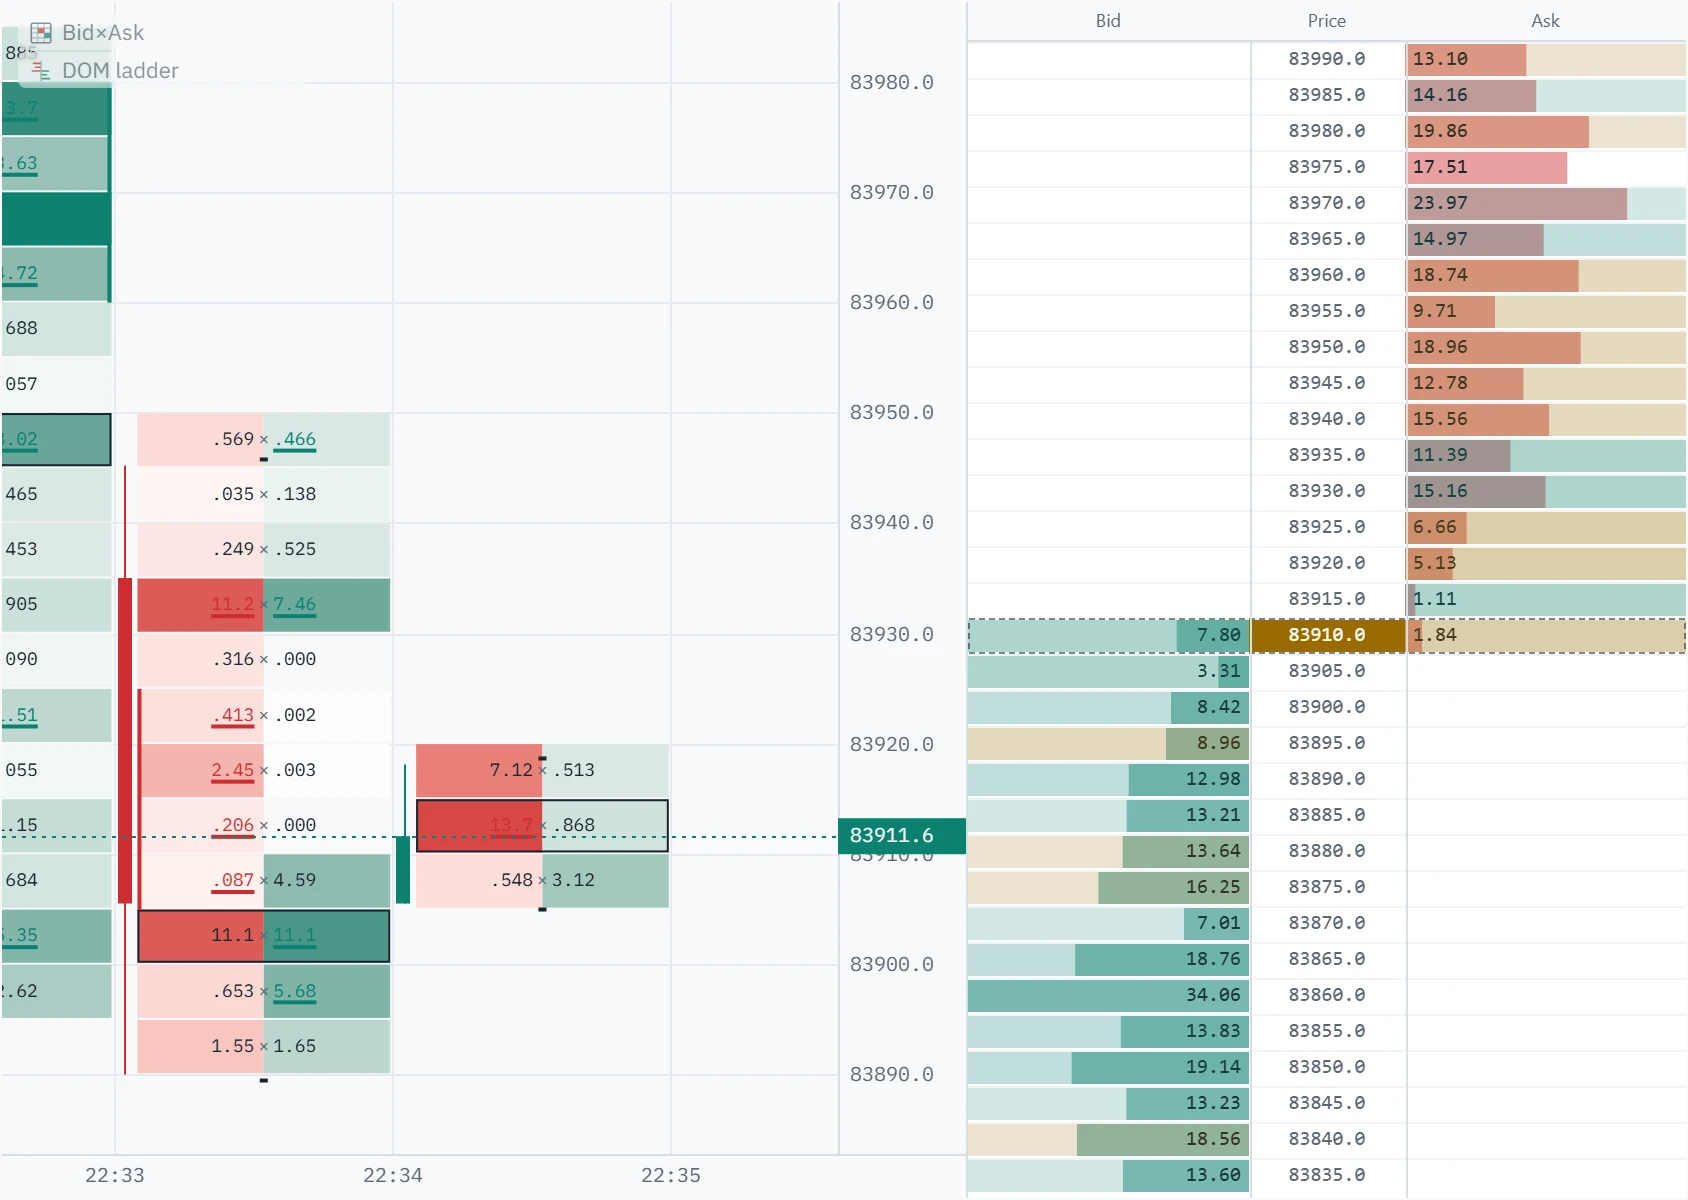Click price axis label 83890.0
Screen dimensions: 1688x1200
click(892, 1075)
